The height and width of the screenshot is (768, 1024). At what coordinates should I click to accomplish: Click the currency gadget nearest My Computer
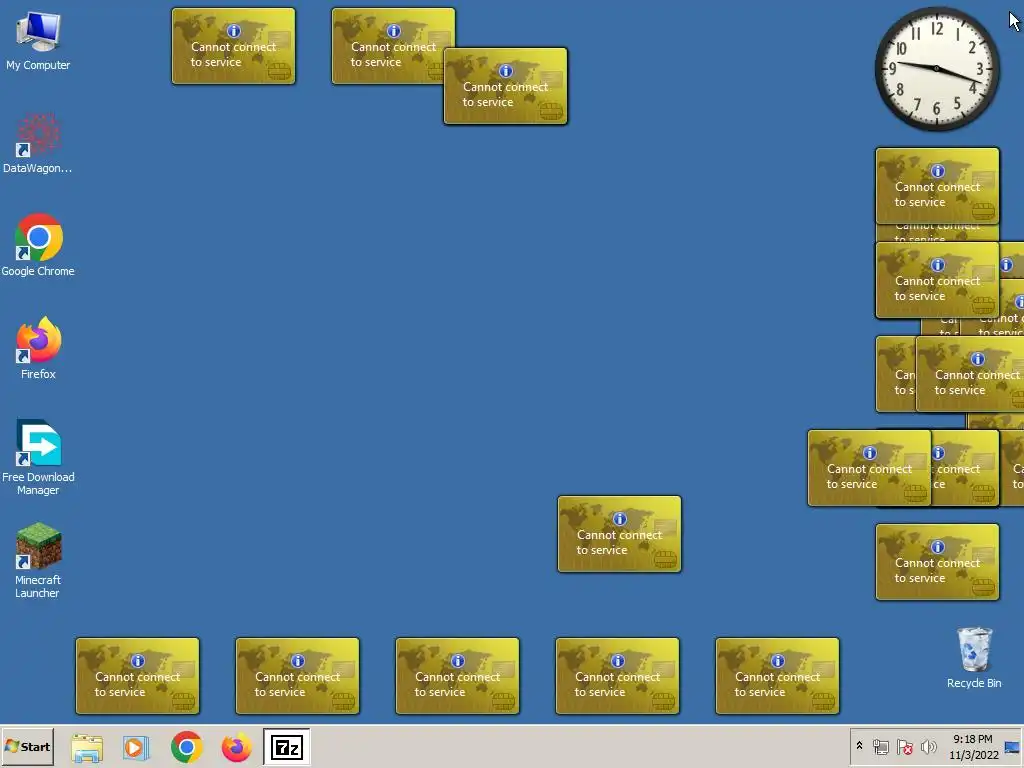click(x=233, y=46)
